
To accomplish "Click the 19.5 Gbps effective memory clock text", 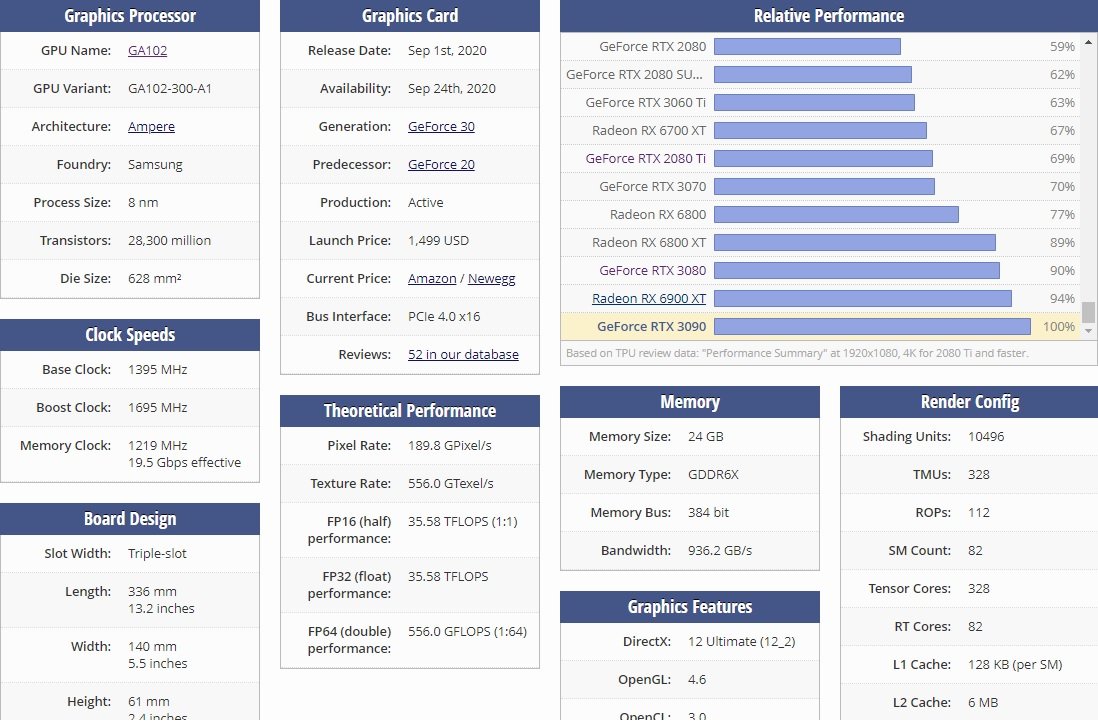I will click(184, 462).
